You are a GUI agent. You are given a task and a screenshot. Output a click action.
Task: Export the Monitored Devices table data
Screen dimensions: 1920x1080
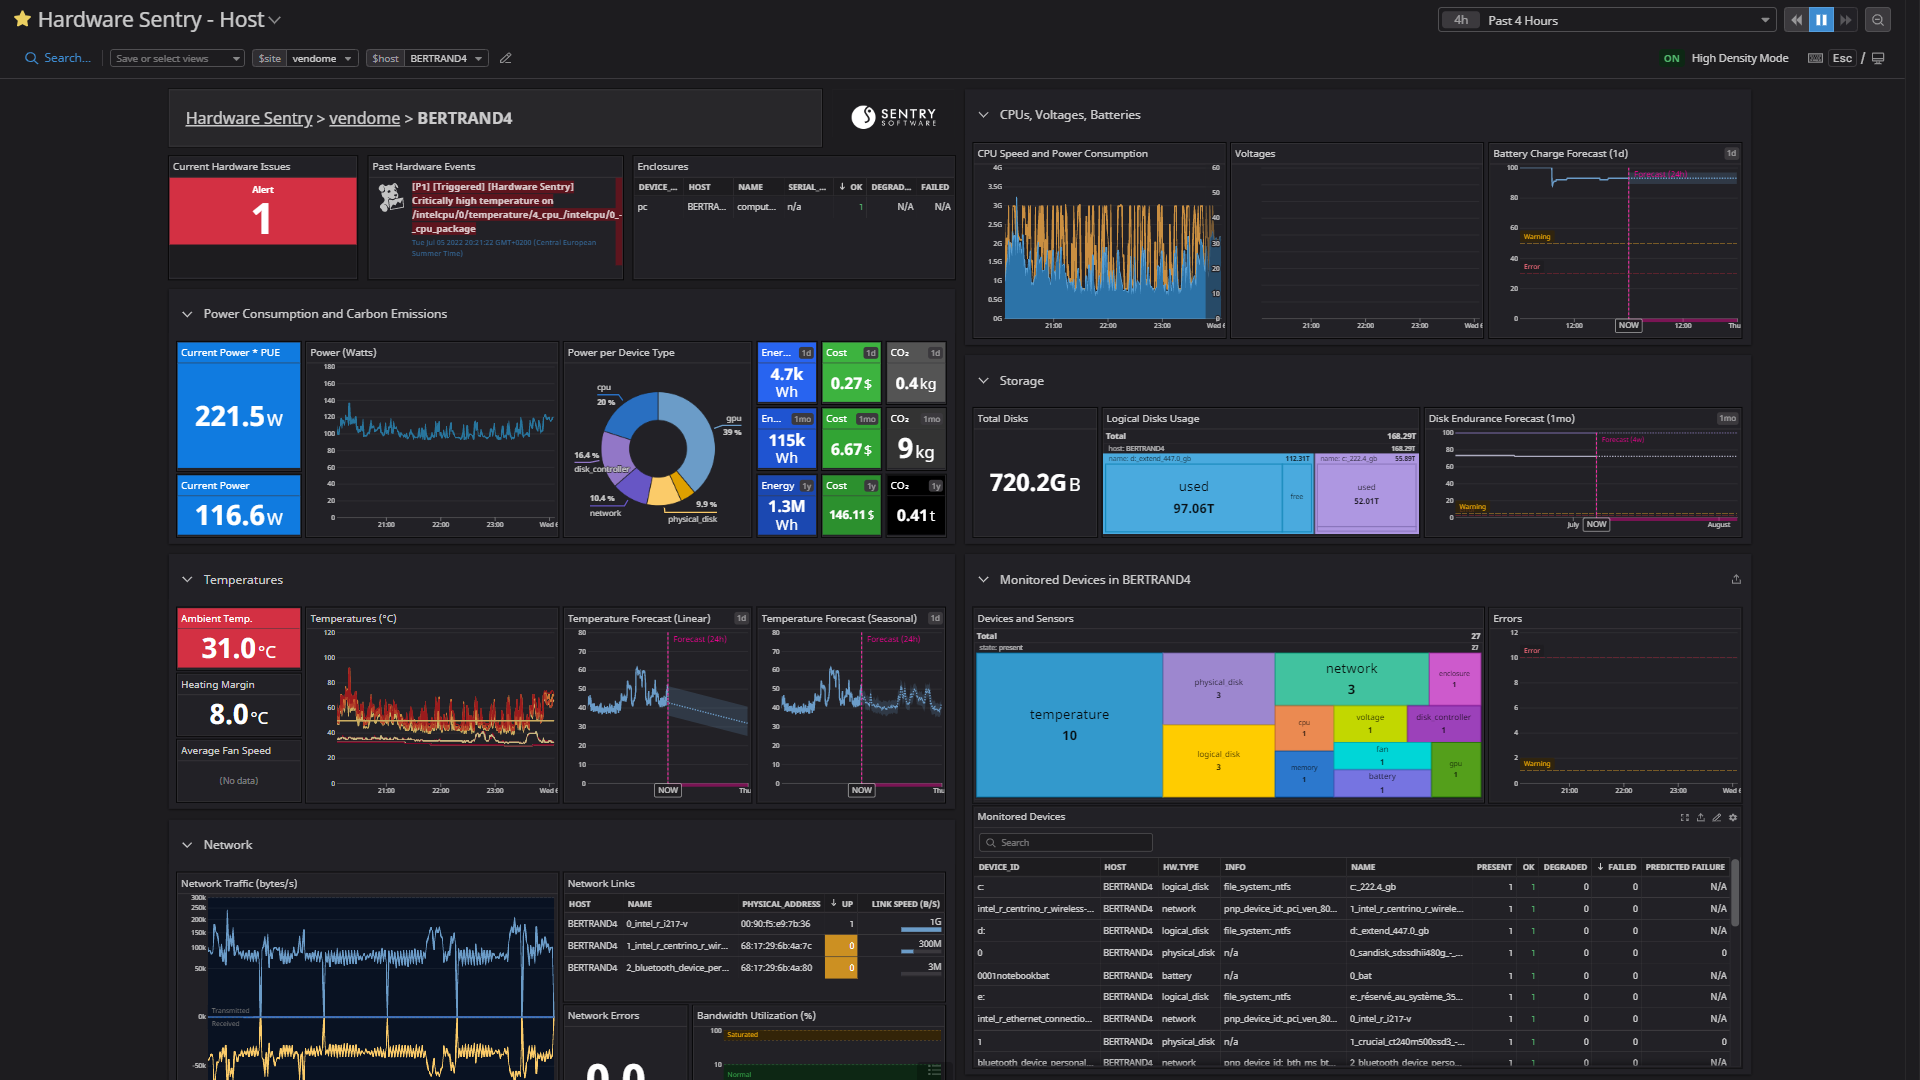[x=1701, y=817]
